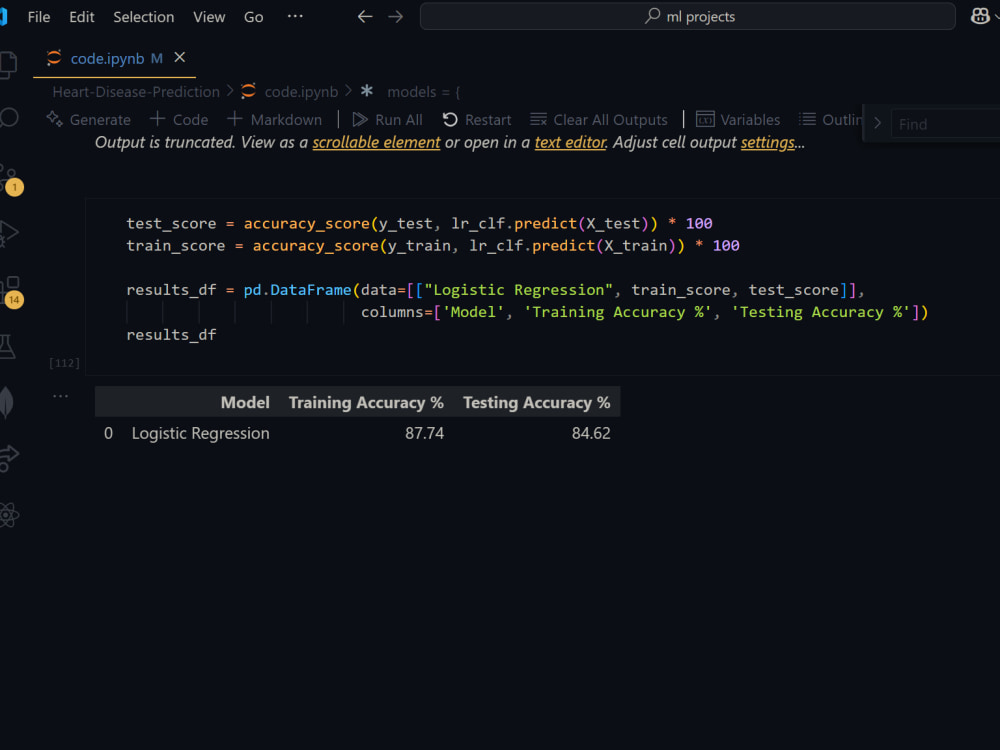Viewport: 1000px width, 750px height.
Task: Place cursor on train_score assignment line
Action: (x=432, y=246)
